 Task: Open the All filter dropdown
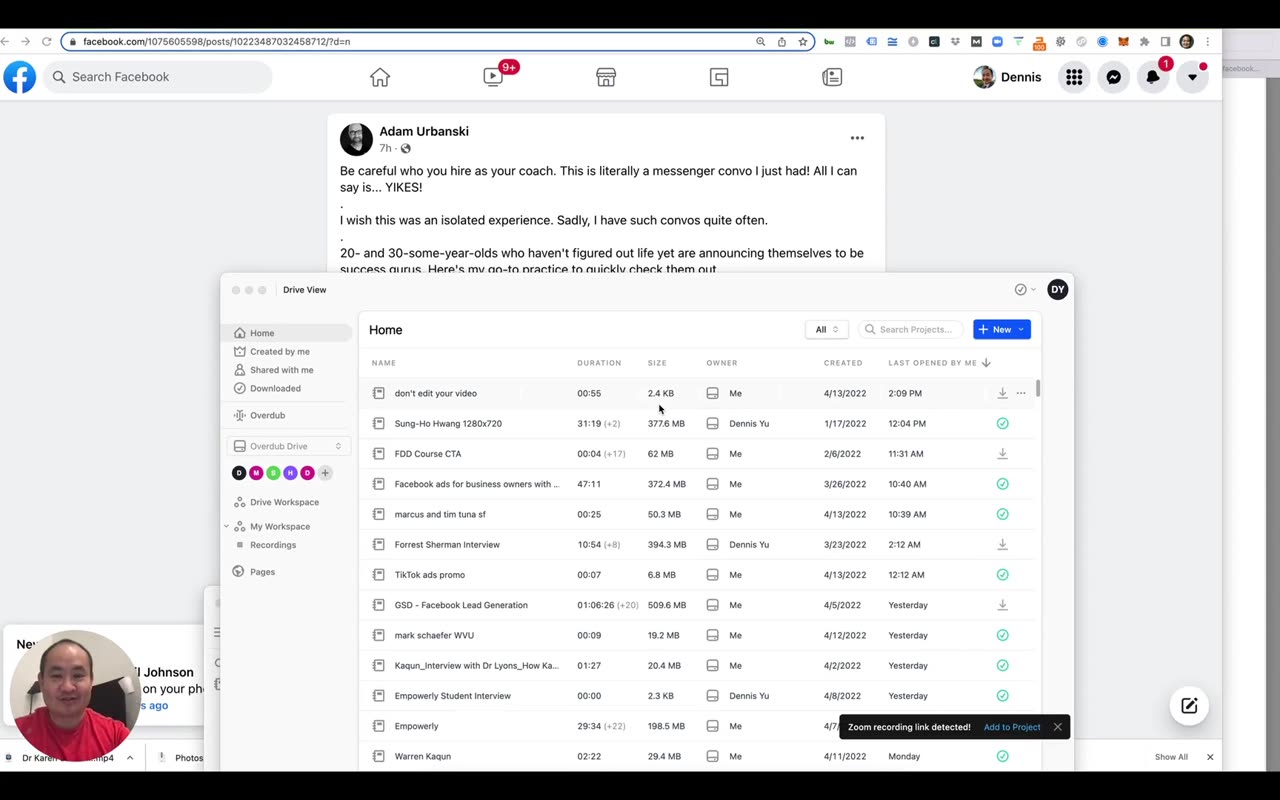click(x=826, y=329)
